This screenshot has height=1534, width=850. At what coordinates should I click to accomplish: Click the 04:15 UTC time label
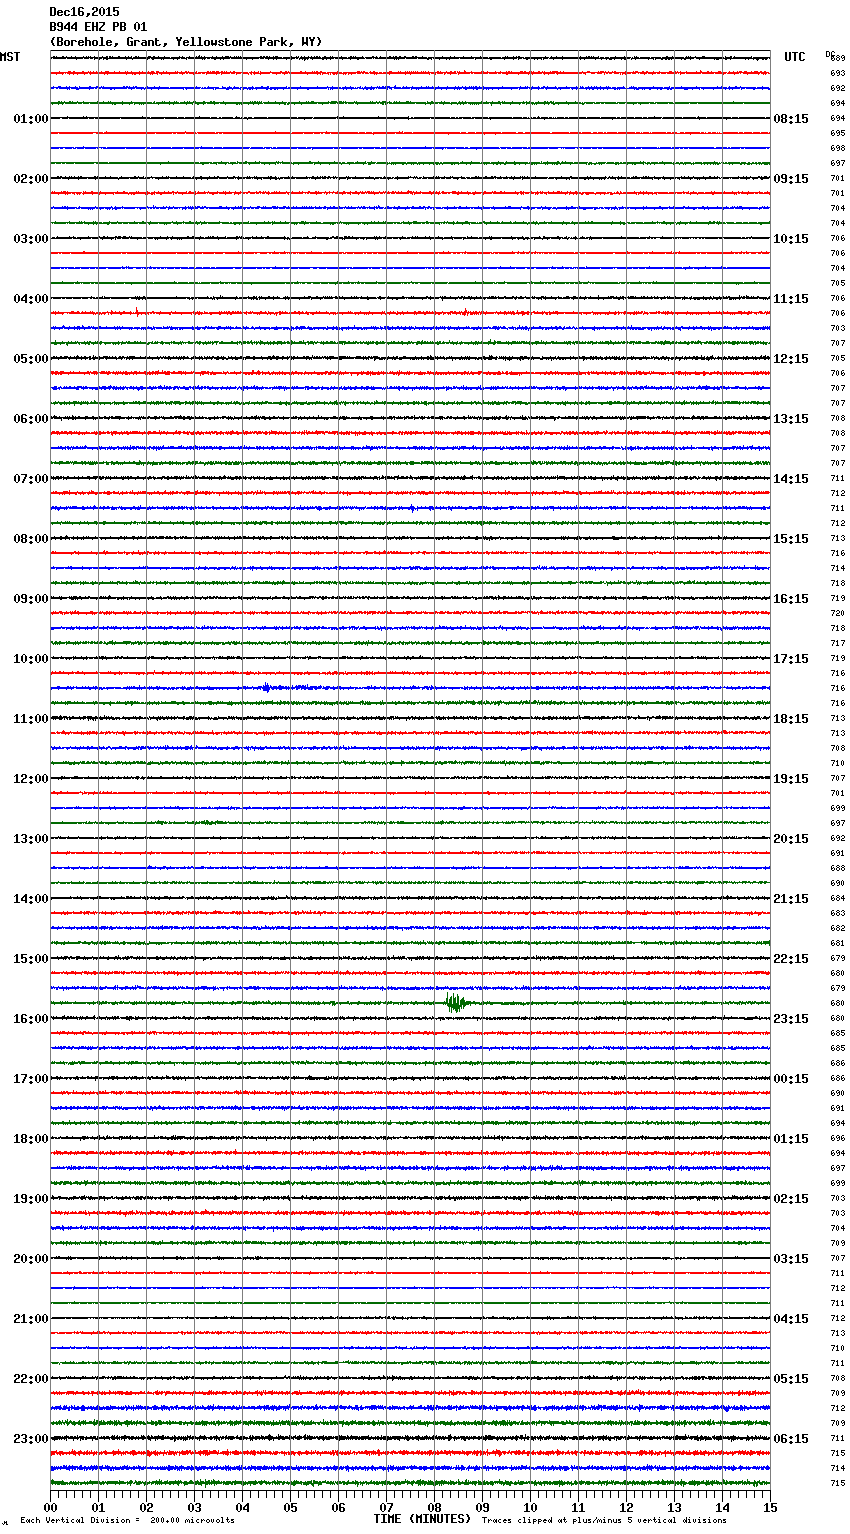point(791,1319)
